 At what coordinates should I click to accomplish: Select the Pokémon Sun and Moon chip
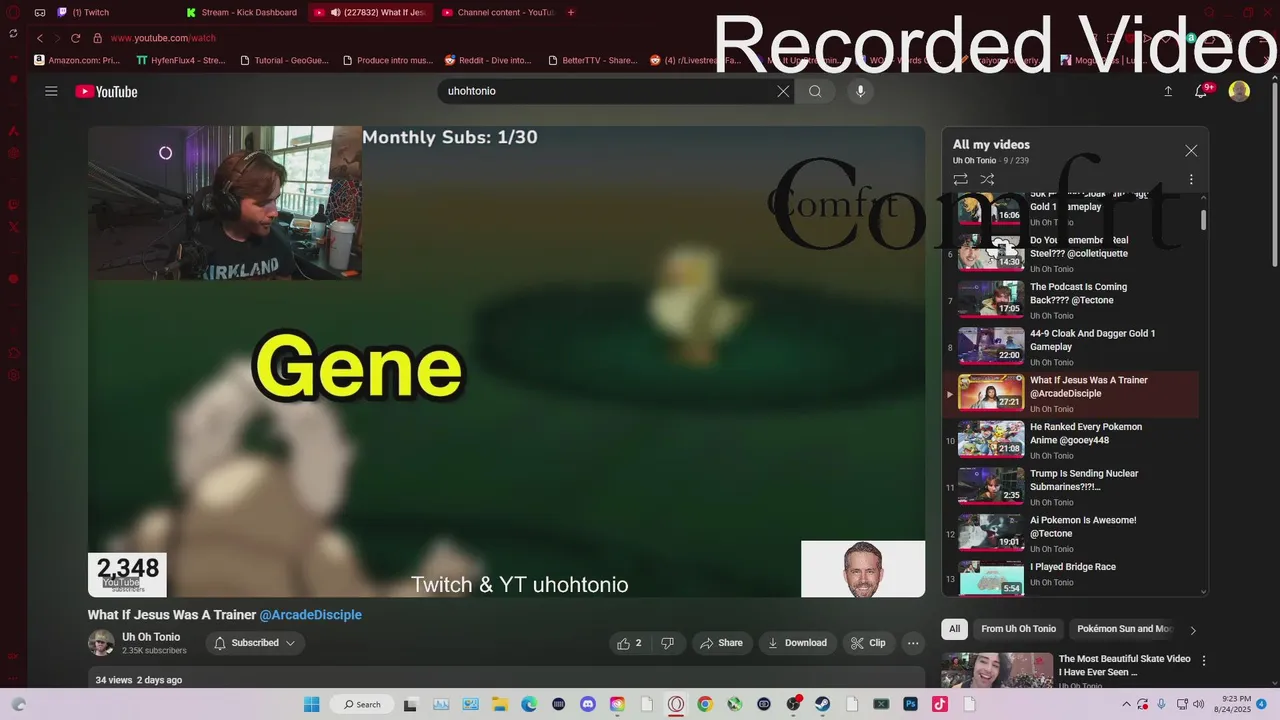pos(1124,629)
